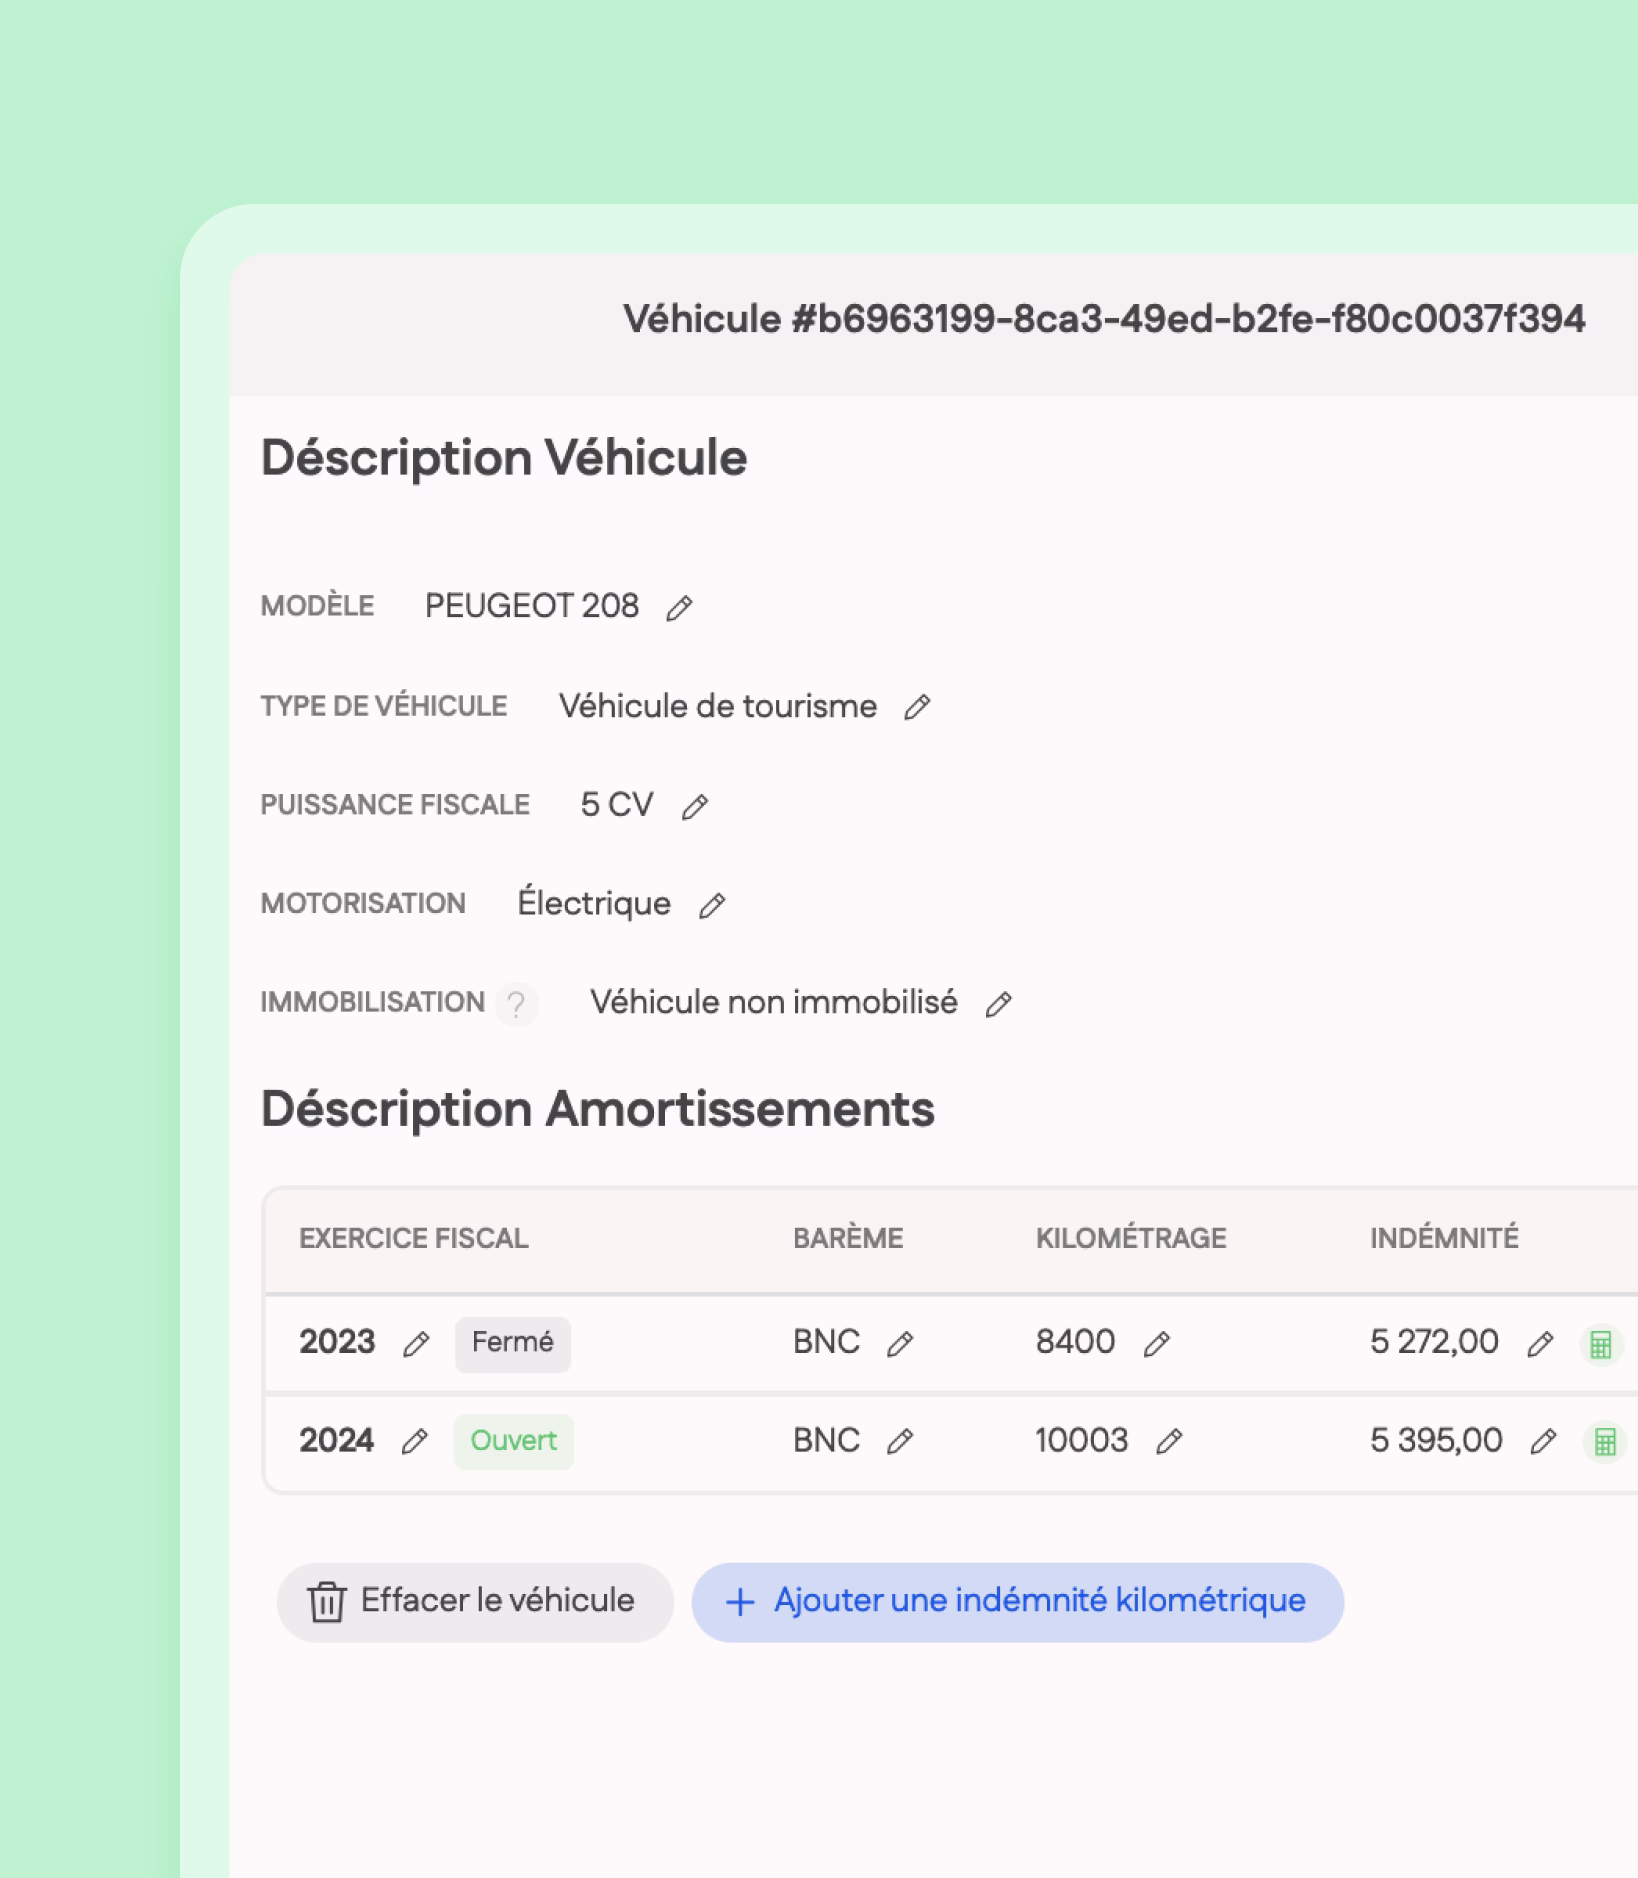Select the Indémnité column header

tap(1444, 1238)
